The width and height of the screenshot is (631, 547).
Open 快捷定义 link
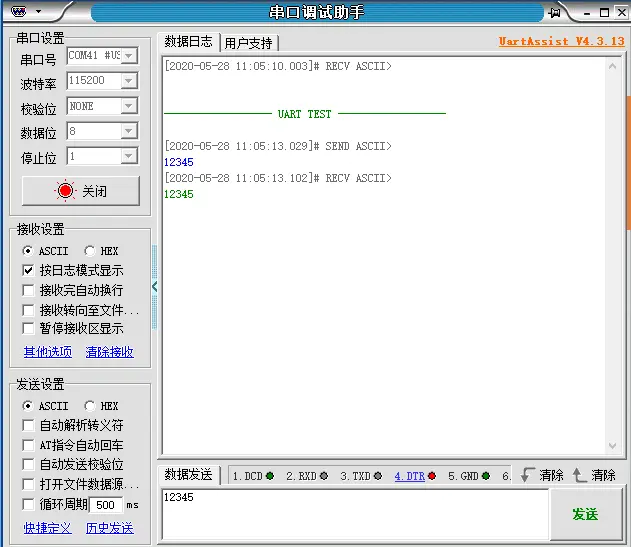point(47,528)
